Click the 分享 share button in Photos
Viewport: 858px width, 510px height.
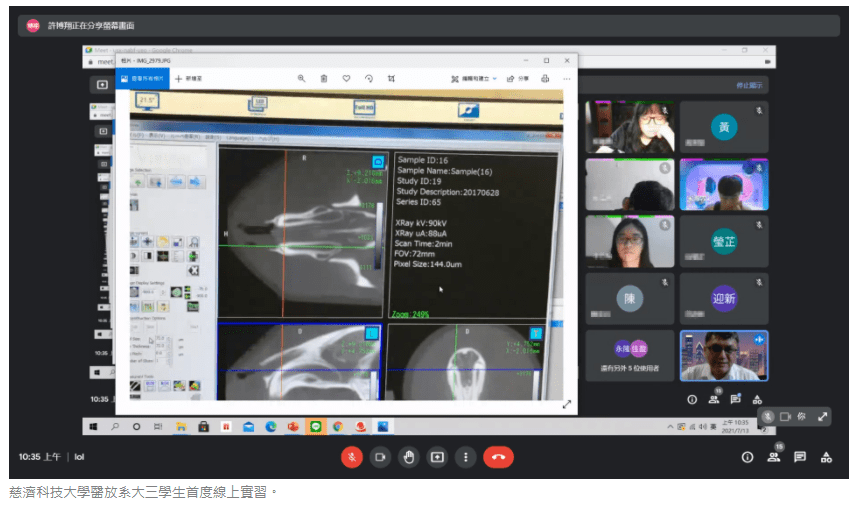517,78
